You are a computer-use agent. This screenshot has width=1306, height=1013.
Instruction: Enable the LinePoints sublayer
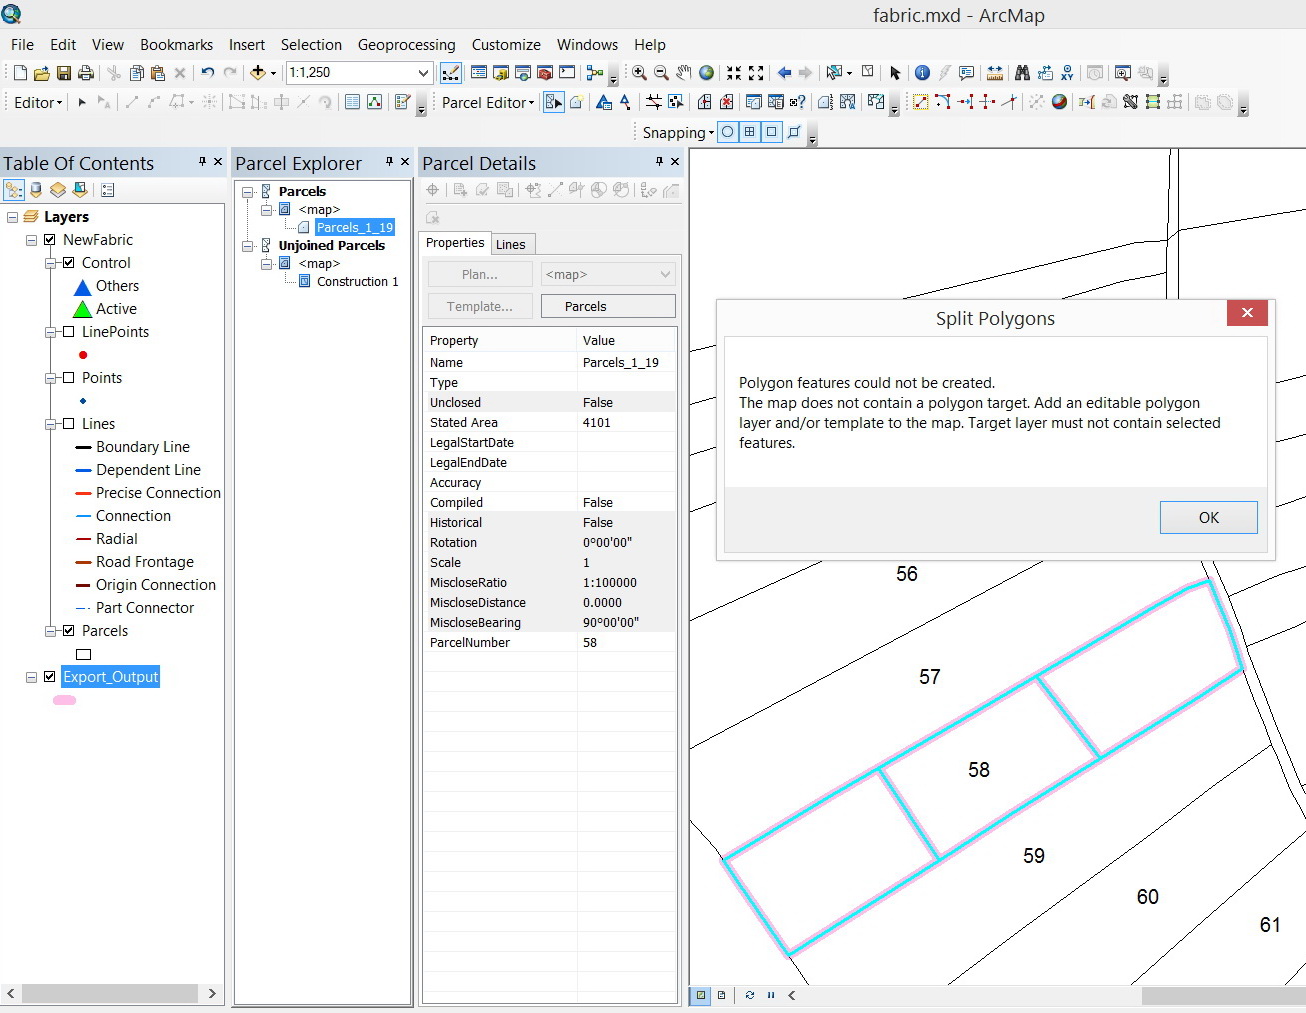click(x=69, y=332)
